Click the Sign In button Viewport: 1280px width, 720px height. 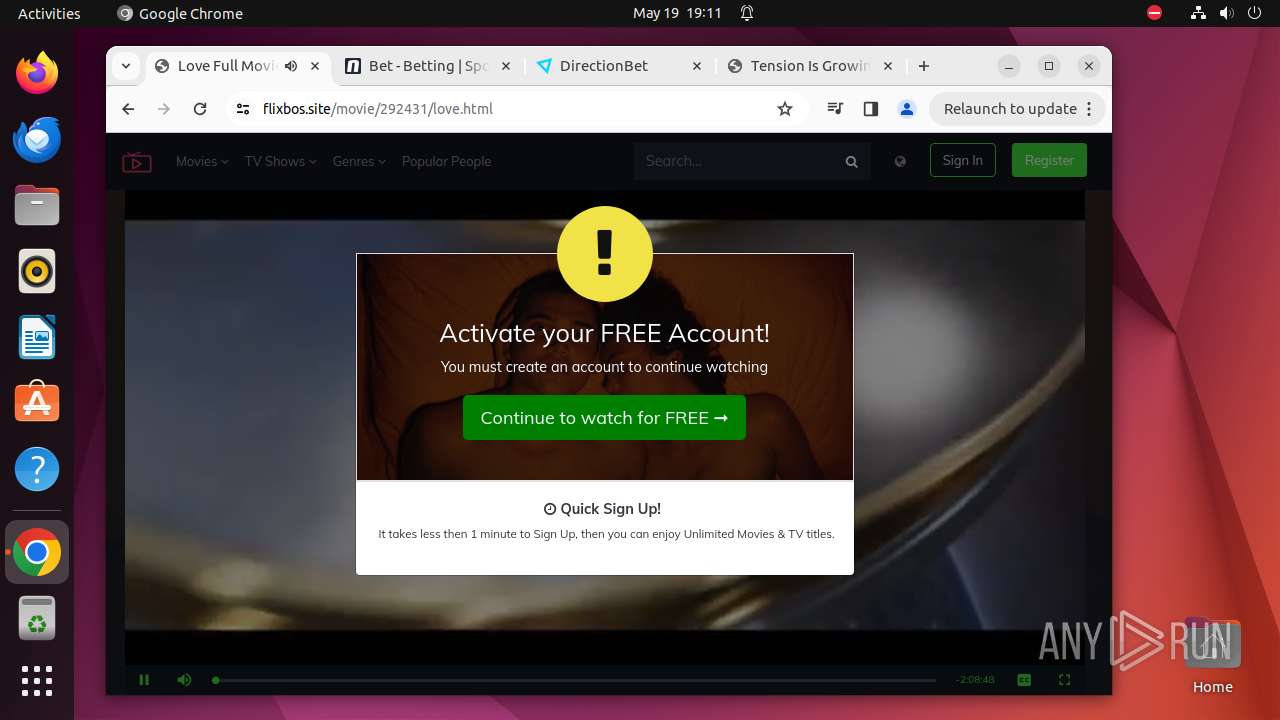963,160
